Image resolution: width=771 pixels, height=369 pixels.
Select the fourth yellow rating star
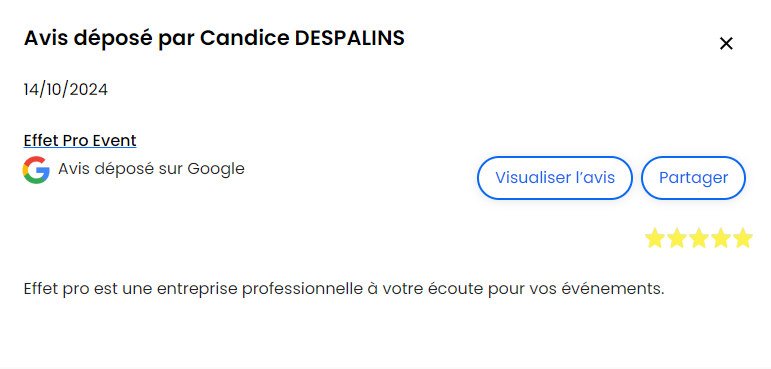tap(721, 238)
